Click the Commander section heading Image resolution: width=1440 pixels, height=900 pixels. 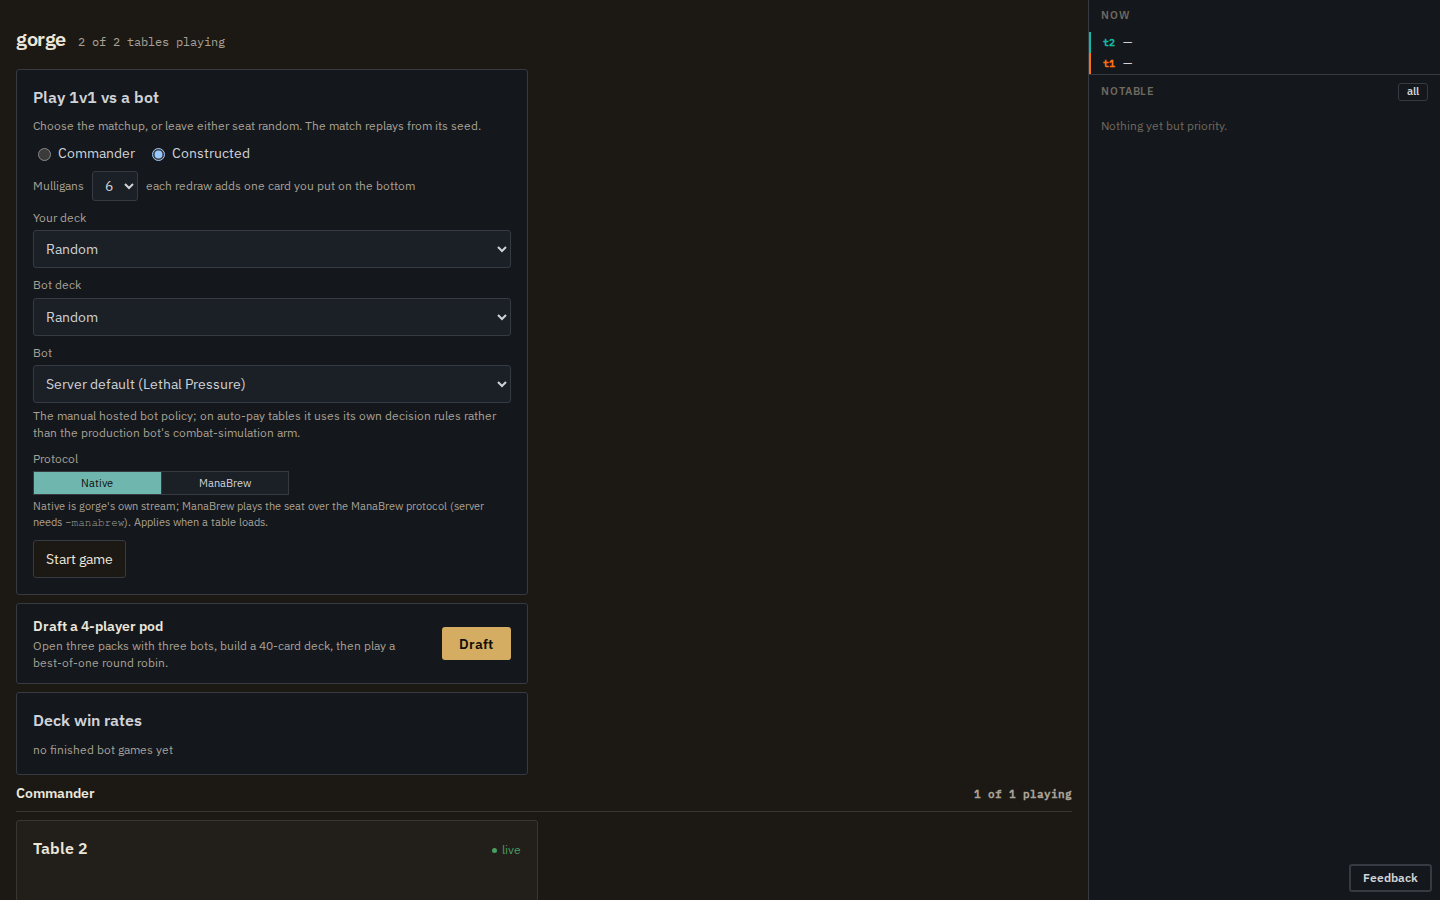(x=55, y=793)
